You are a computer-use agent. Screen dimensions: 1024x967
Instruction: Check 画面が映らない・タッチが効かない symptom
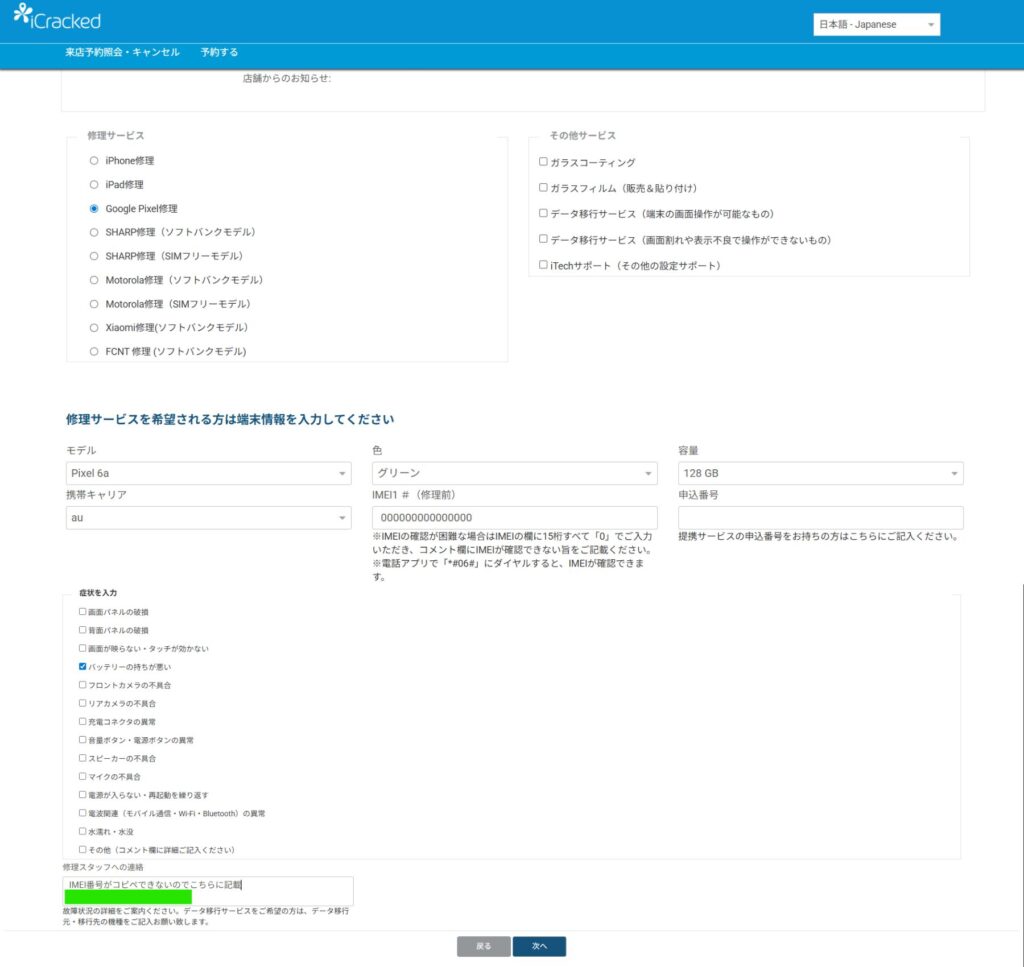(x=82, y=648)
